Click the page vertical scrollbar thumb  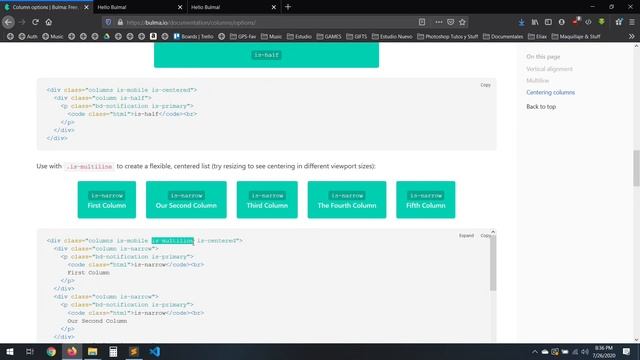[x=636, y=168]
